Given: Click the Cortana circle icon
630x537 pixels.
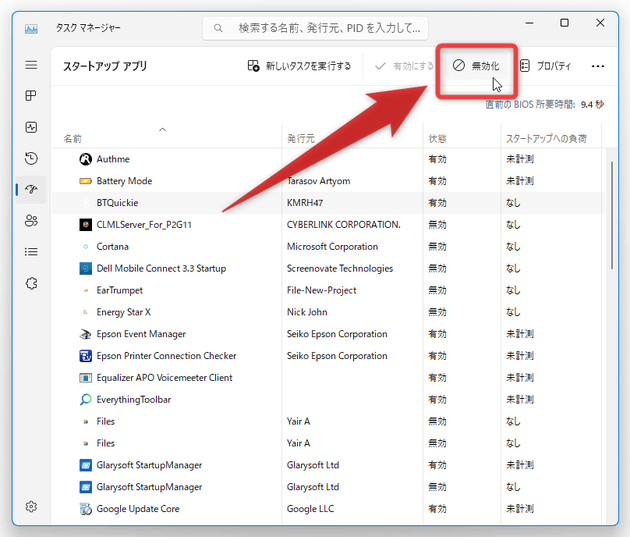Looking at the screenshot, I should (x=85, y=247).
